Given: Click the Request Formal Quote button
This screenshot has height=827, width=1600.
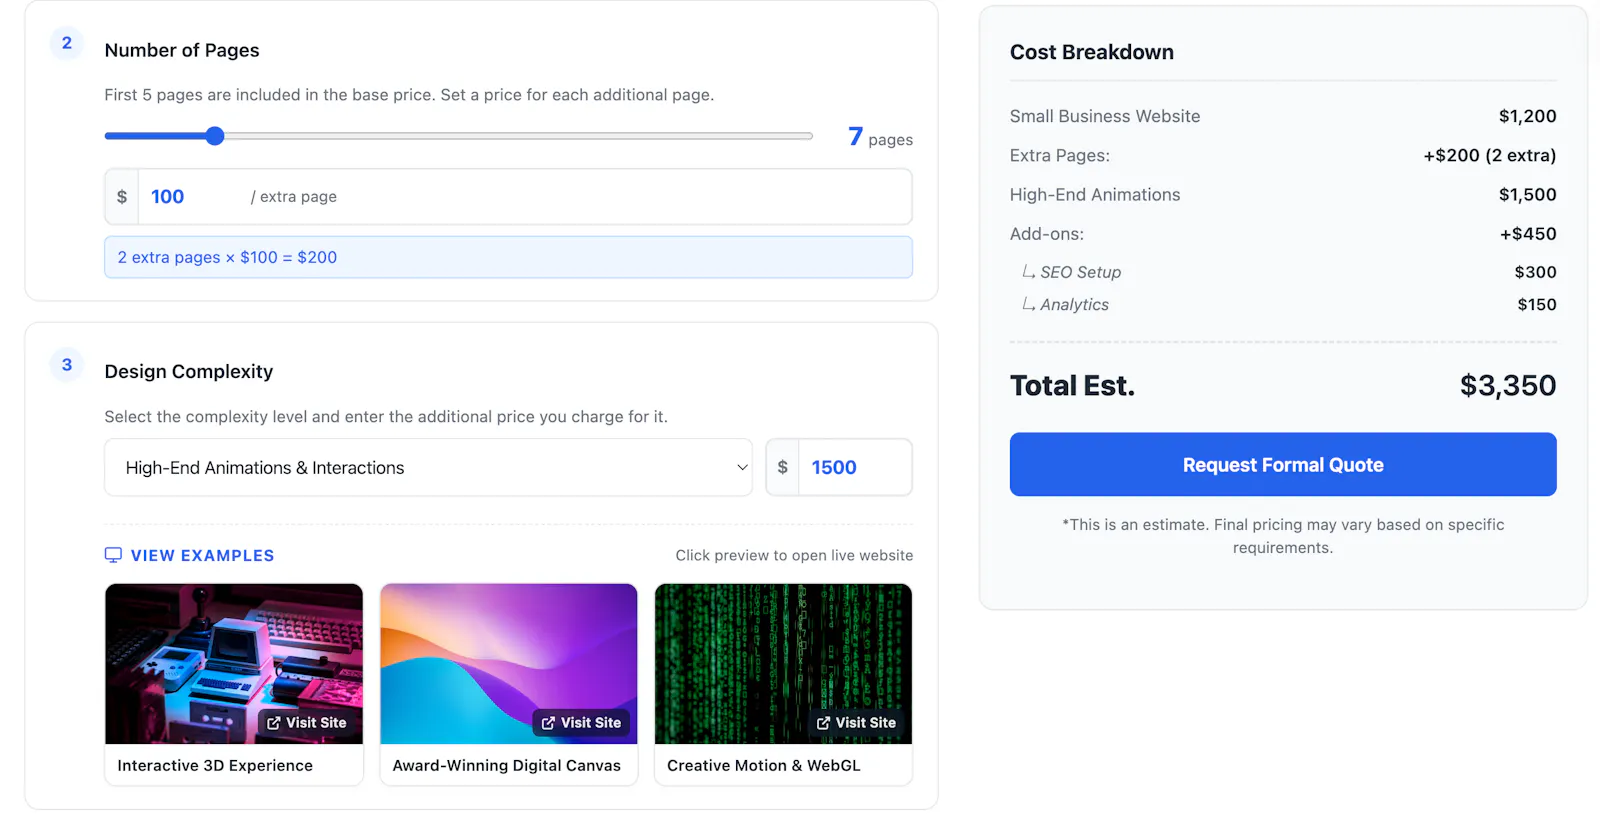Looking at the screenshot, I should point(1283,464).
